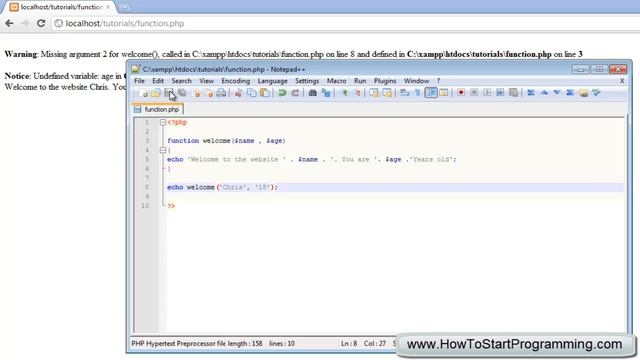Open the Run menu
640x360 pixels.
pos(360,81)
